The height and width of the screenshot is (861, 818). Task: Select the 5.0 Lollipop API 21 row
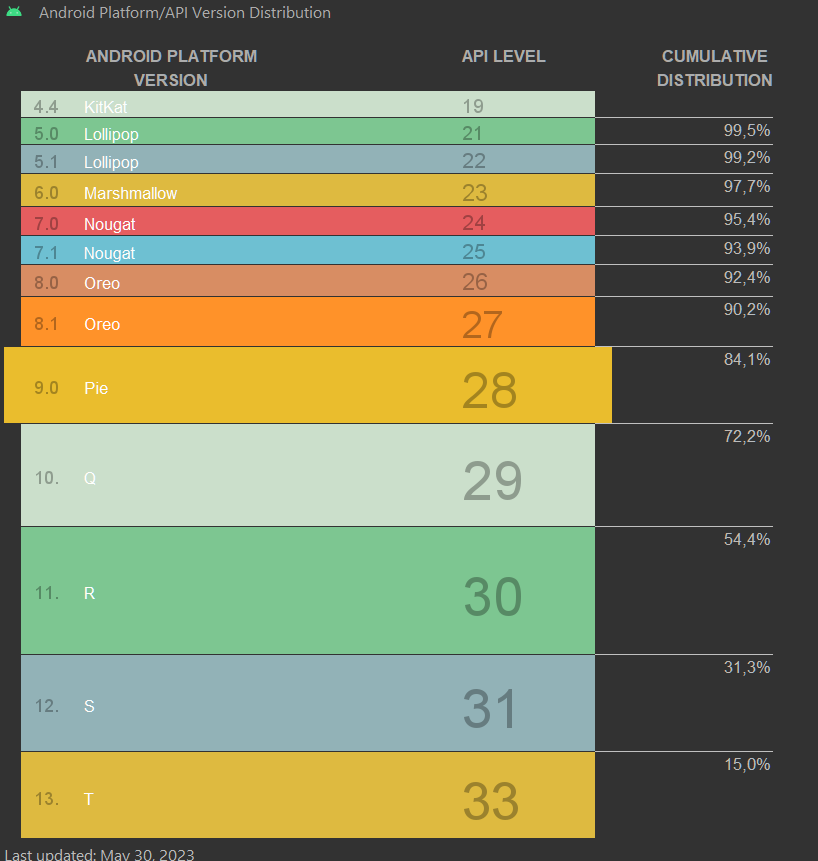(307, 132)
